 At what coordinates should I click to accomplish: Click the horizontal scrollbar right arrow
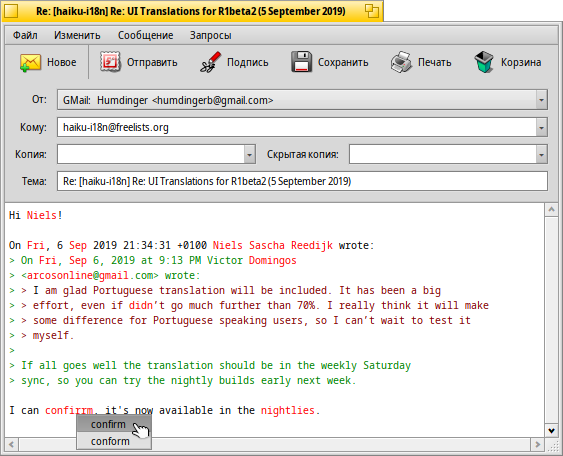coord(538,445)
